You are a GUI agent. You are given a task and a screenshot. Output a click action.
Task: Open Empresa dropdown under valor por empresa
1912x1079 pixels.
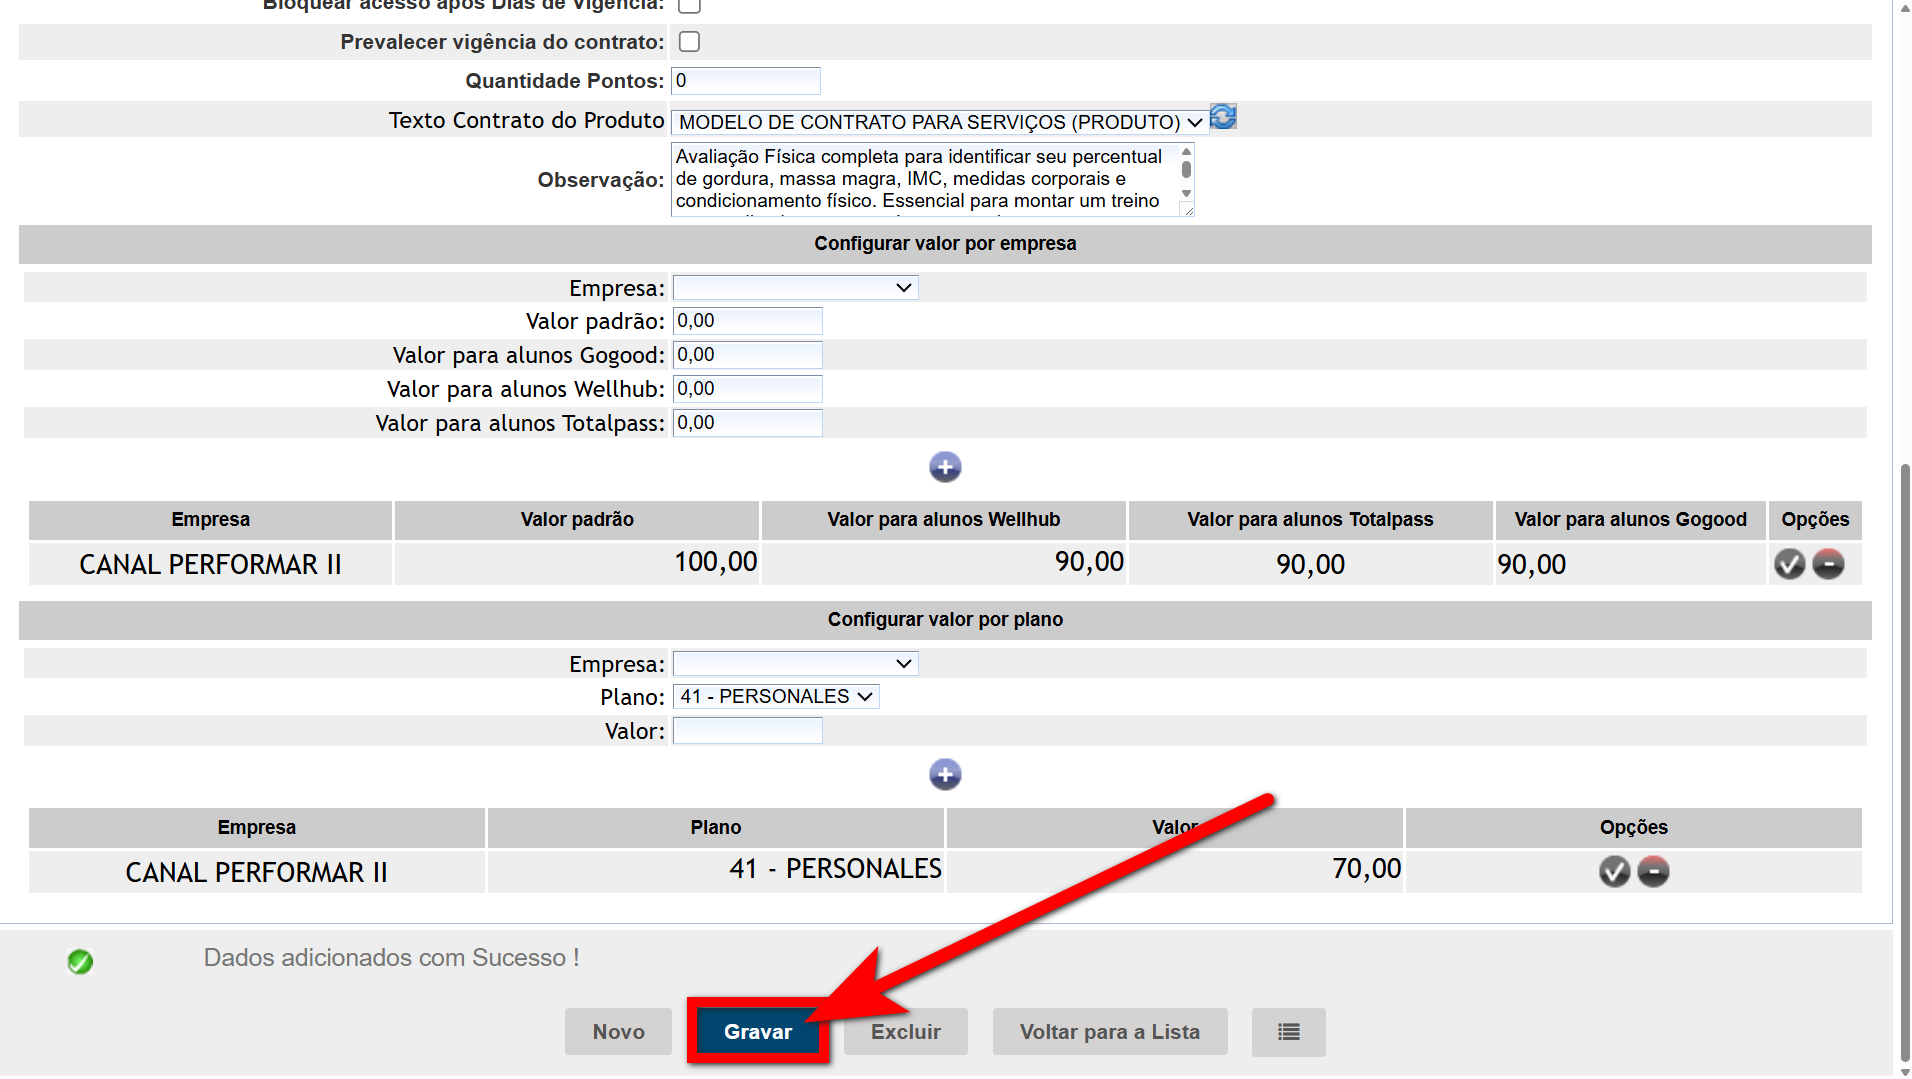tap(795, 288)
